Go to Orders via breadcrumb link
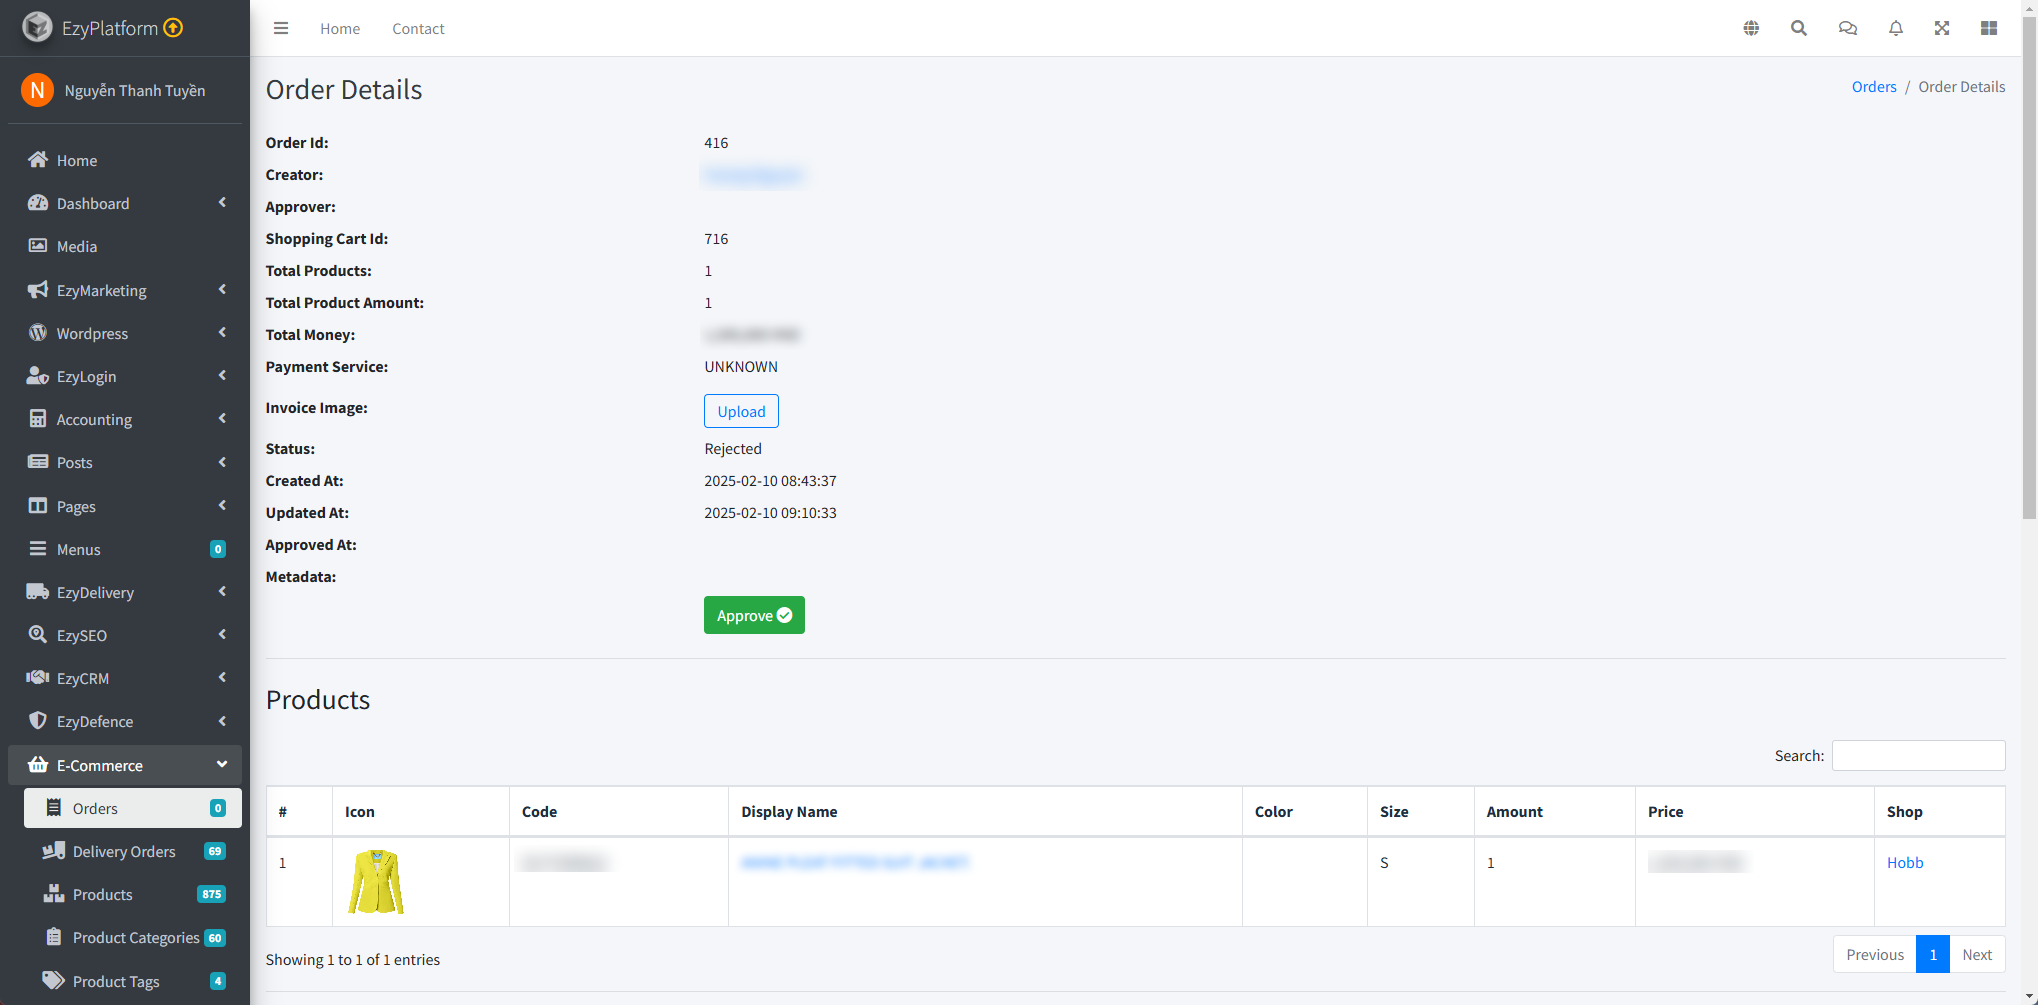2038x1005 pixels. point(1874,87)
